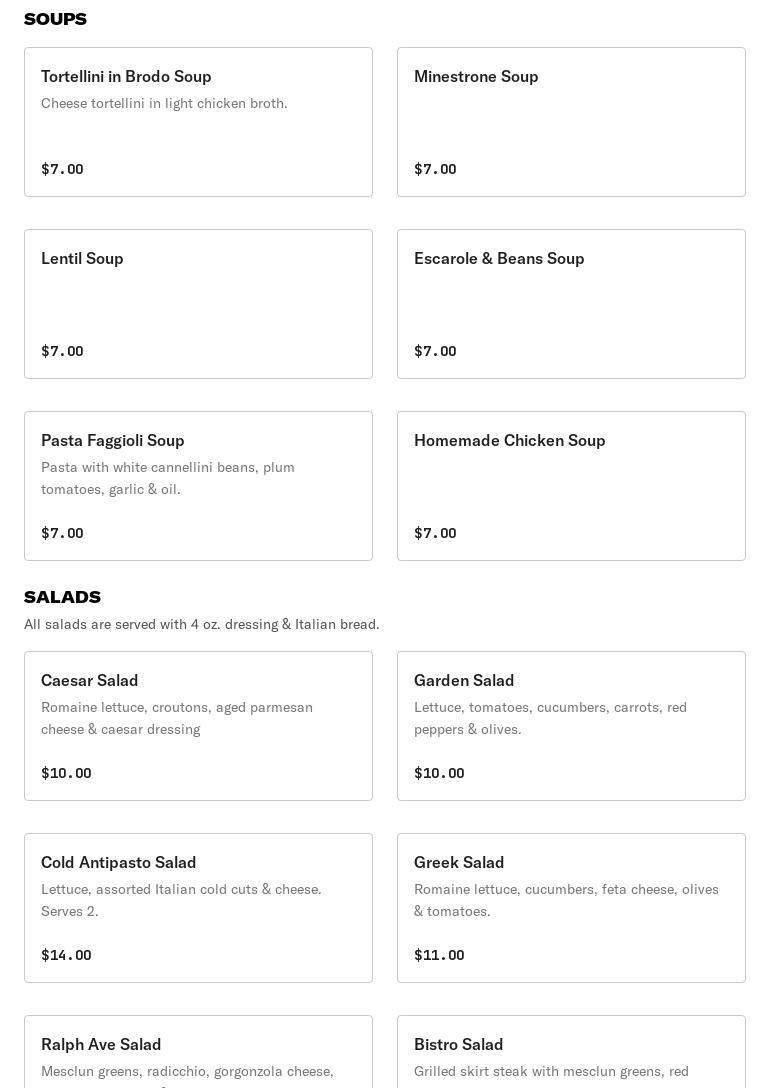Select the Minestrone Soup card

pos(572,122)
